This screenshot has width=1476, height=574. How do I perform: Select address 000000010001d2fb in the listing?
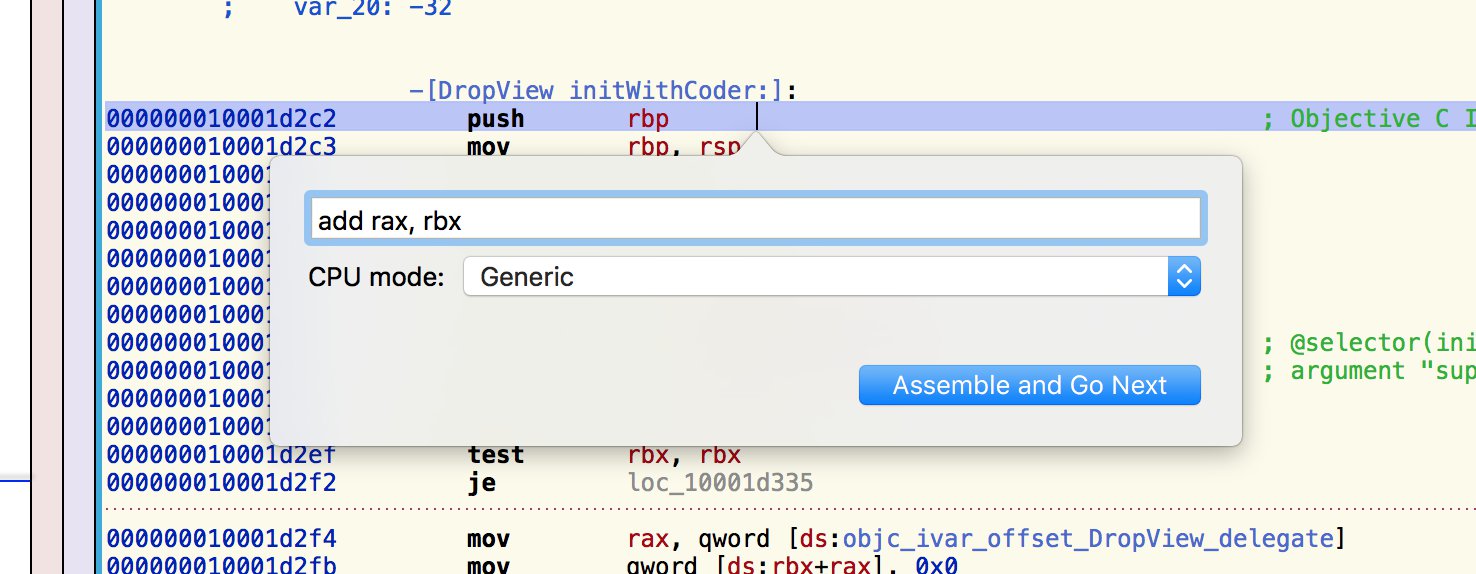coord(222,566)
